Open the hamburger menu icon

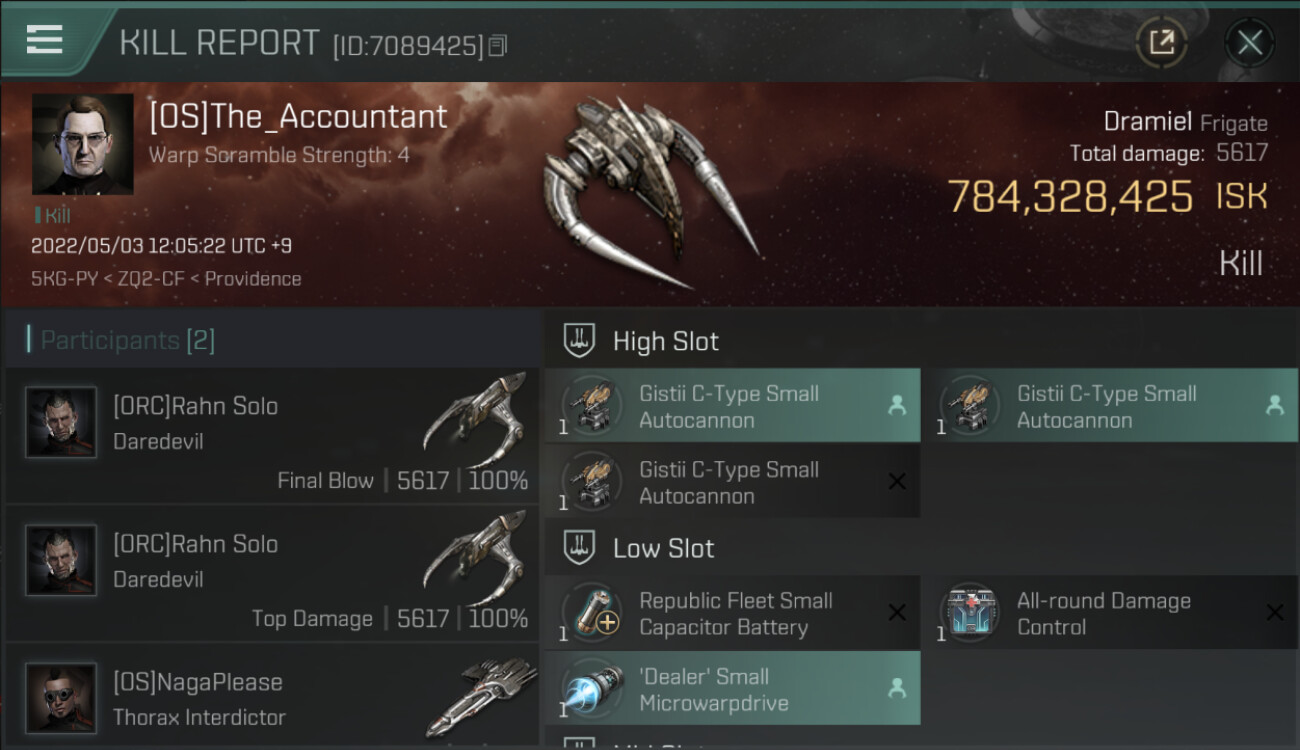pos(44,39)
